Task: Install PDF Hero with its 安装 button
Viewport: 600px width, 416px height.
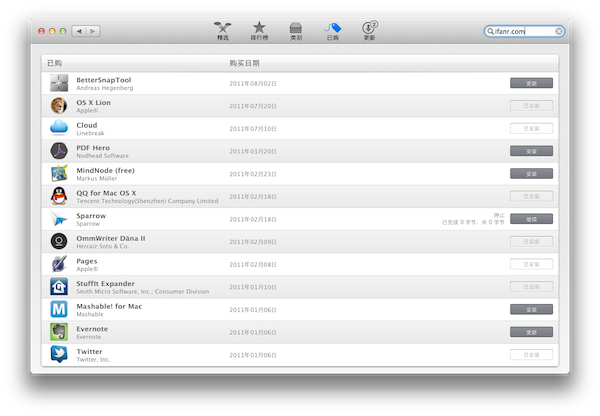Action: click(531, 151)
